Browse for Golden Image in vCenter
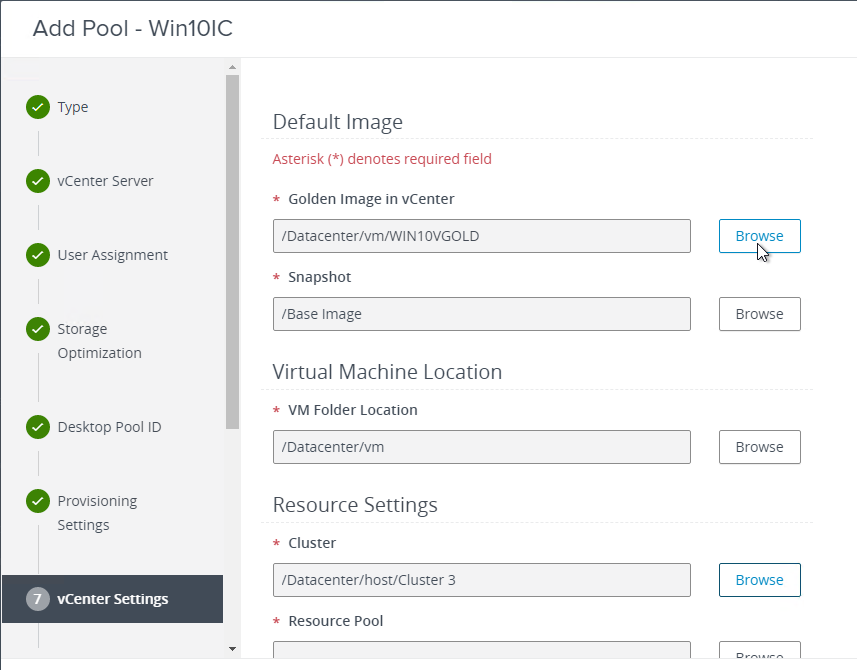The image size is (857, 670). [760, 236]
